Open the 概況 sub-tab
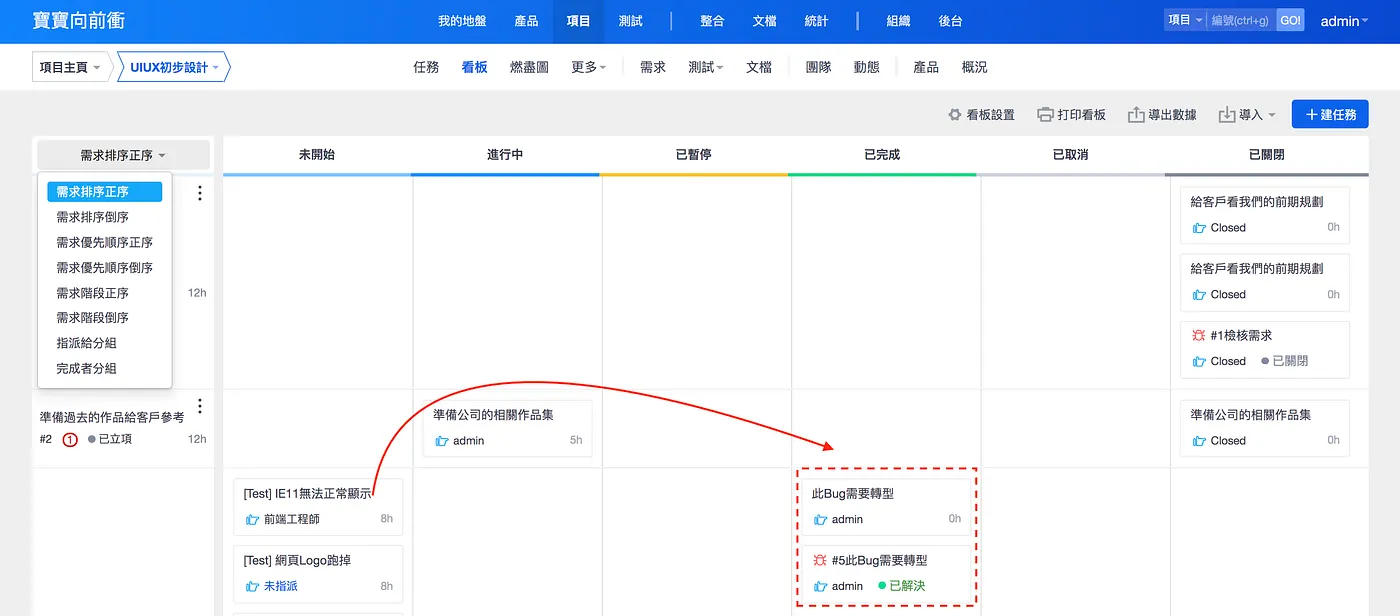The width and height of the screenshot is (1400, 616). tap(974, 67)
